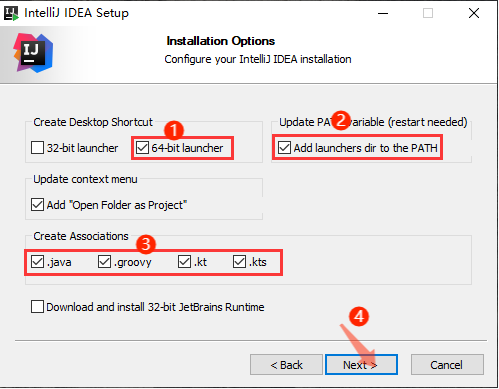Image resolution: width=499 pixels, height=389 pixels.
Task: Cancel the IntelliJ IDEA setup
Action: (x=447, y=365)
